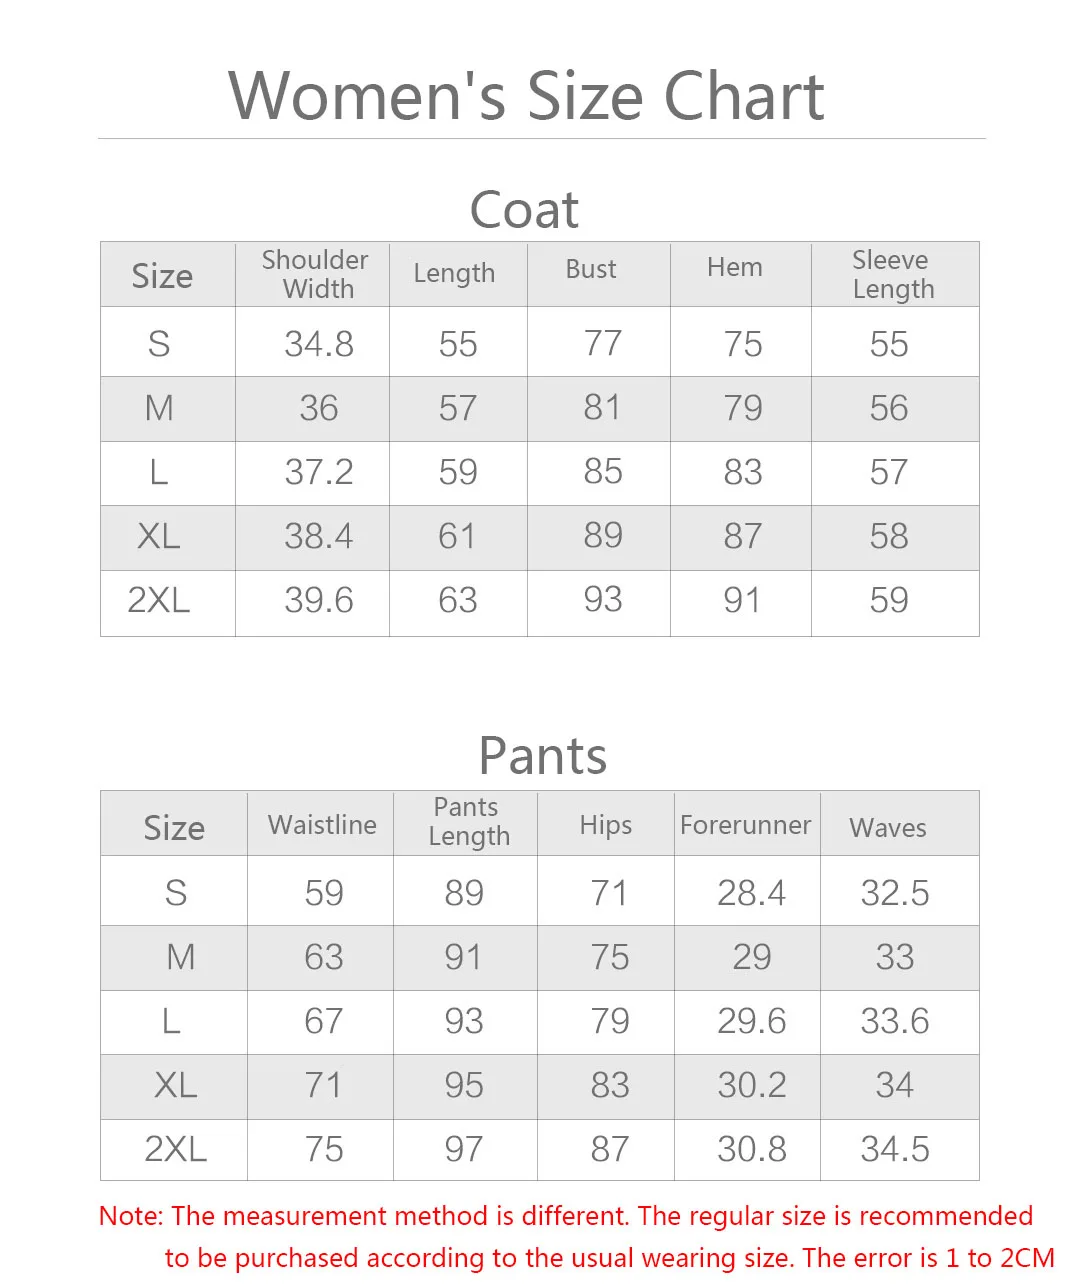Select the Coat section heading
The height and width of the screenshot is (1287, 1080).
[524, 209]
